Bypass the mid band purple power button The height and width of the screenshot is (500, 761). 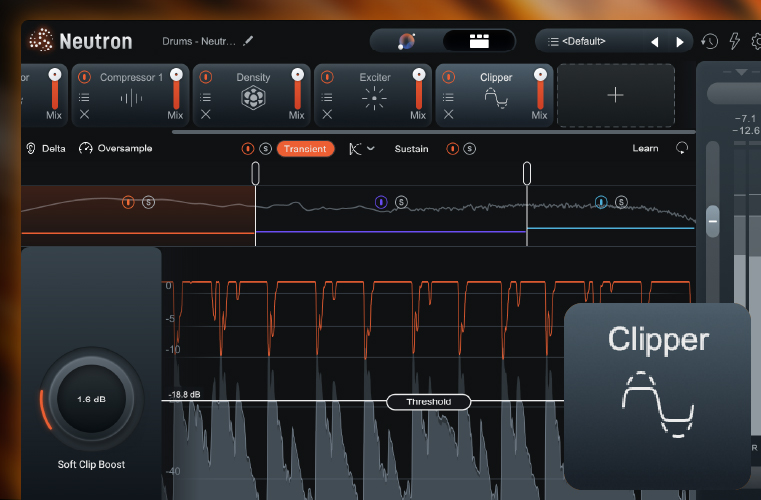[381, 202]
